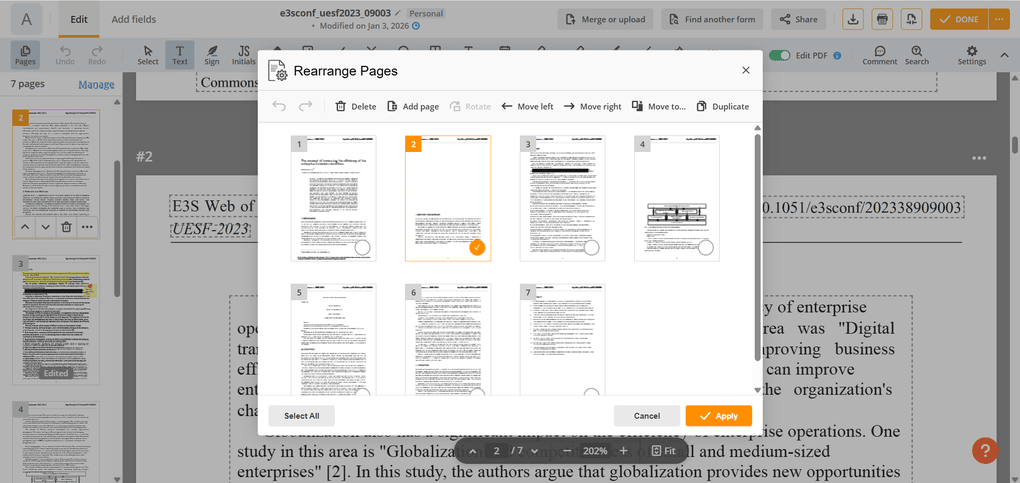Click Cancel in the Rearrange Pages dialog
Screen dimensions: 1020x483
pyautogui.click(x=647, y=416)
